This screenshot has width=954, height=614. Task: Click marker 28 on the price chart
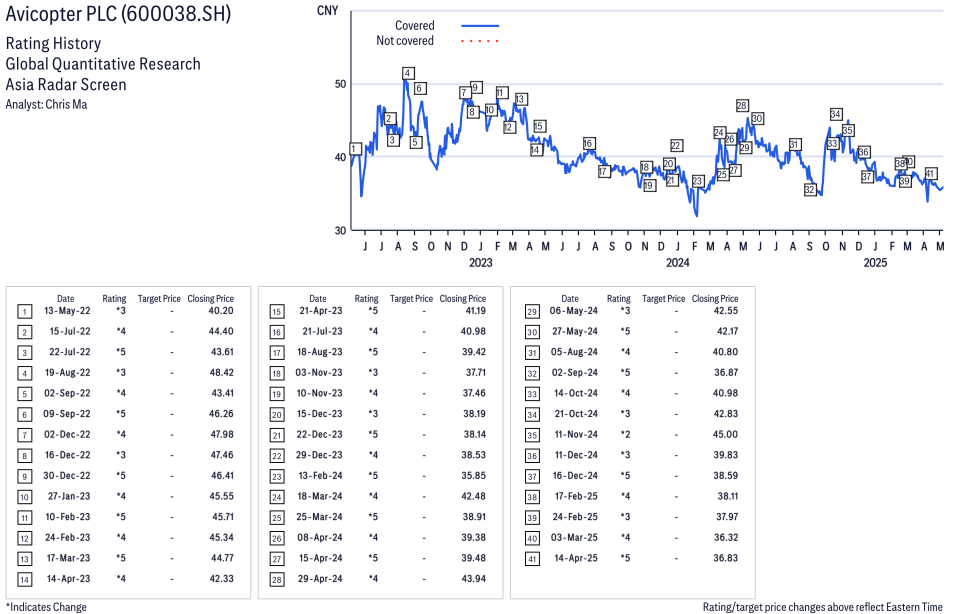pos(742,105)
